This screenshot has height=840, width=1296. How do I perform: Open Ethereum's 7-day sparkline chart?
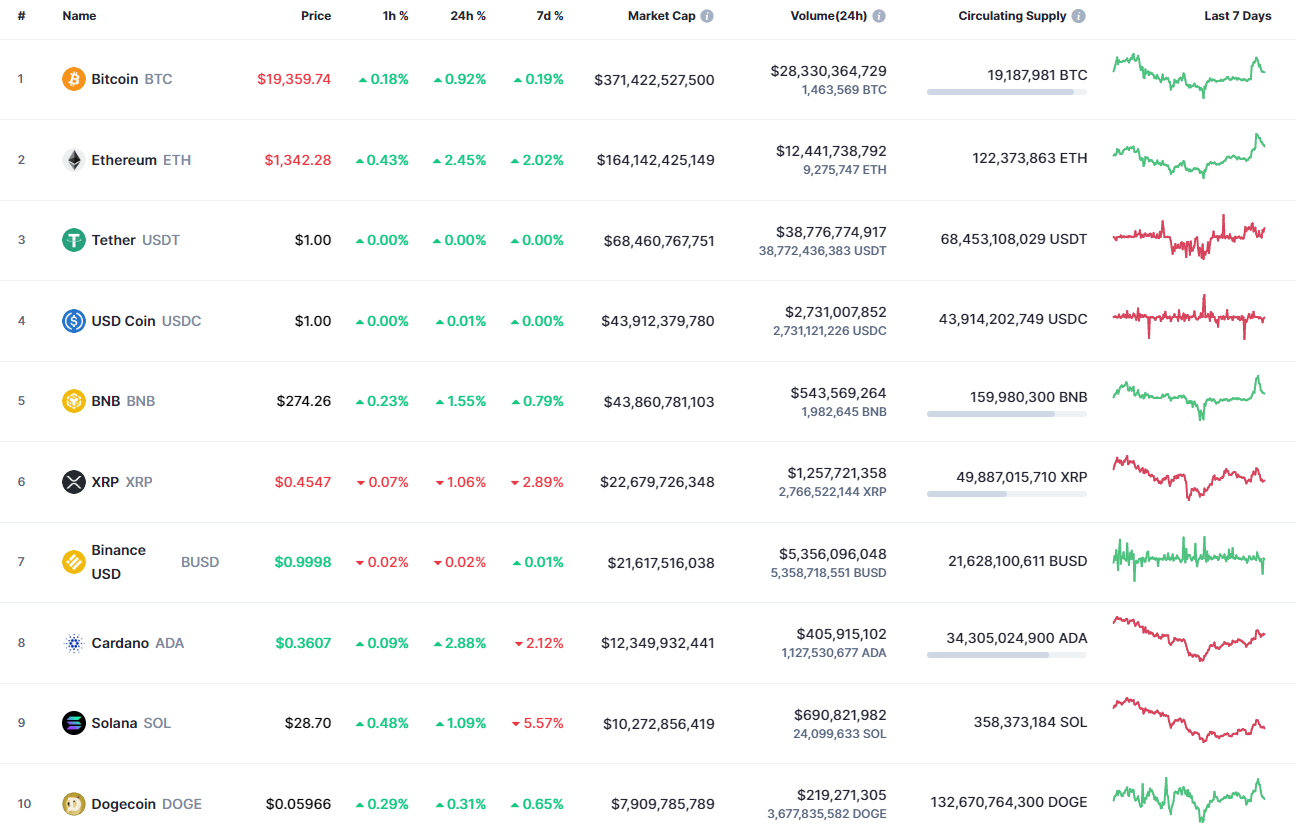[1189, 156]
